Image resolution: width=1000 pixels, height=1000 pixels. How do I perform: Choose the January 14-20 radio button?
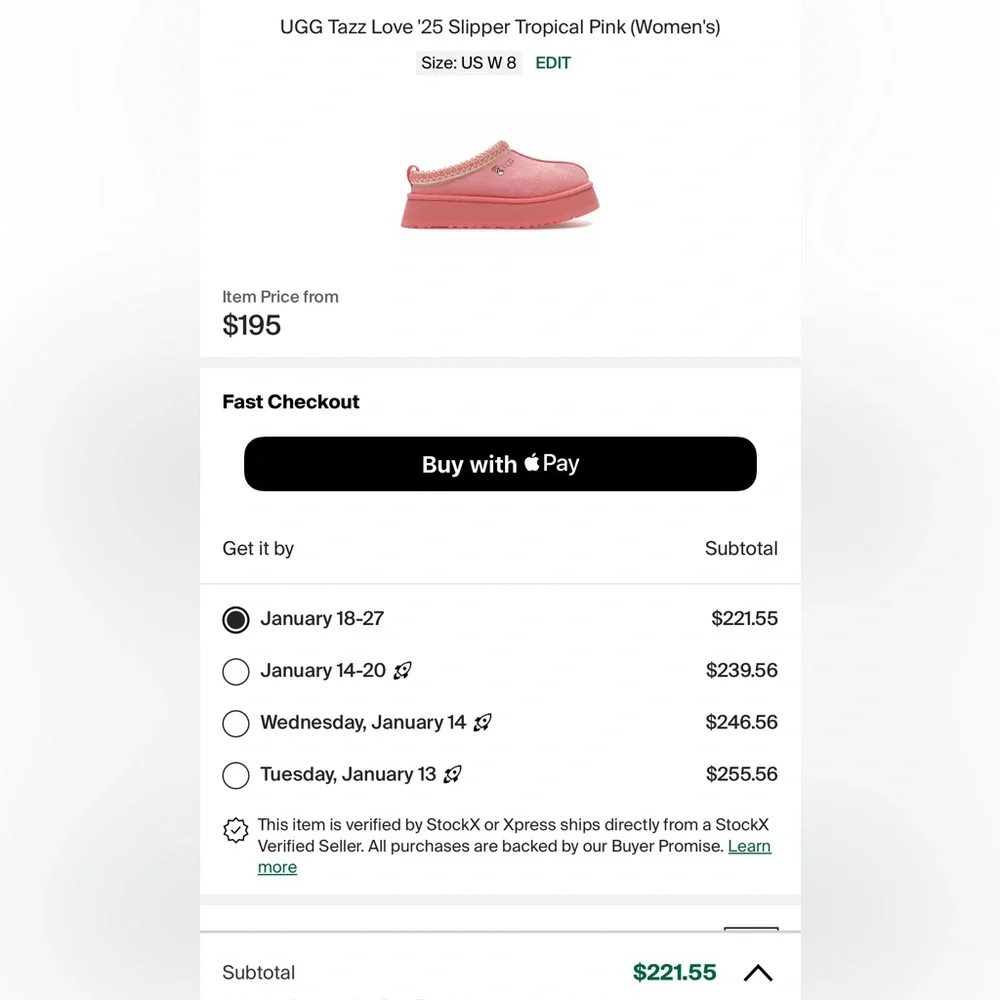pos(236,671)
